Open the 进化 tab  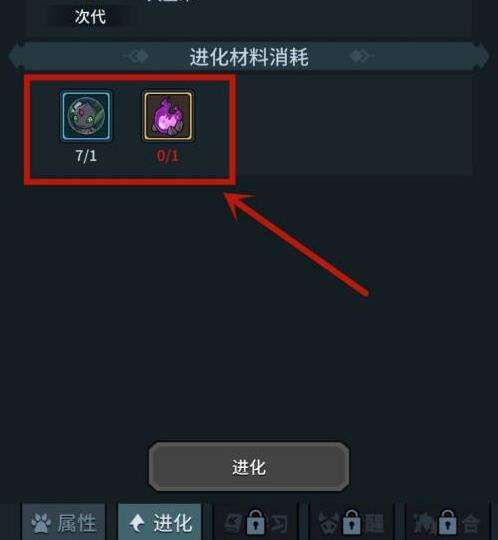coord(159,522)
